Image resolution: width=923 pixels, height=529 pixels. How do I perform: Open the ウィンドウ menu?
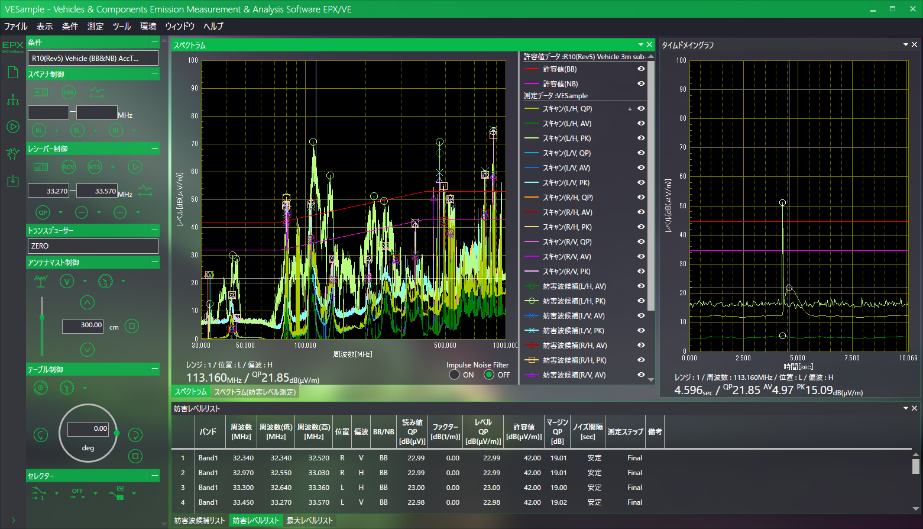[x=180, y=26]
